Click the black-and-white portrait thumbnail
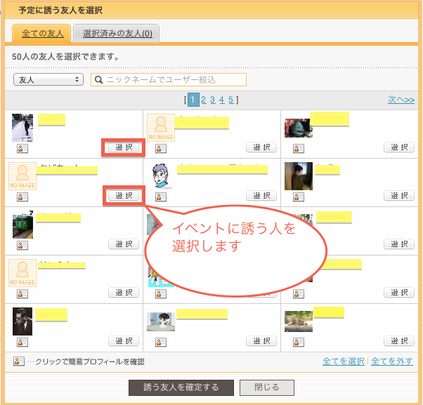 (22, 321)
